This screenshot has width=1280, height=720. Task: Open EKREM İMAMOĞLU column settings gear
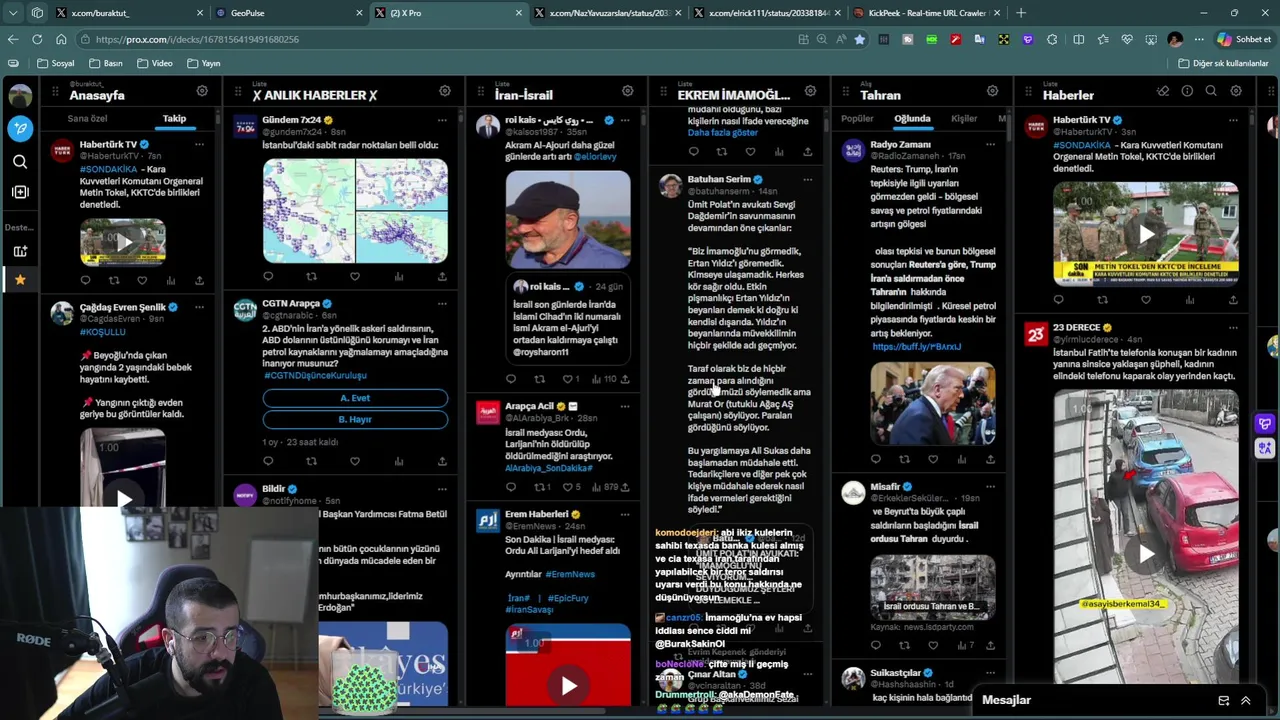[x=810, y=91]
